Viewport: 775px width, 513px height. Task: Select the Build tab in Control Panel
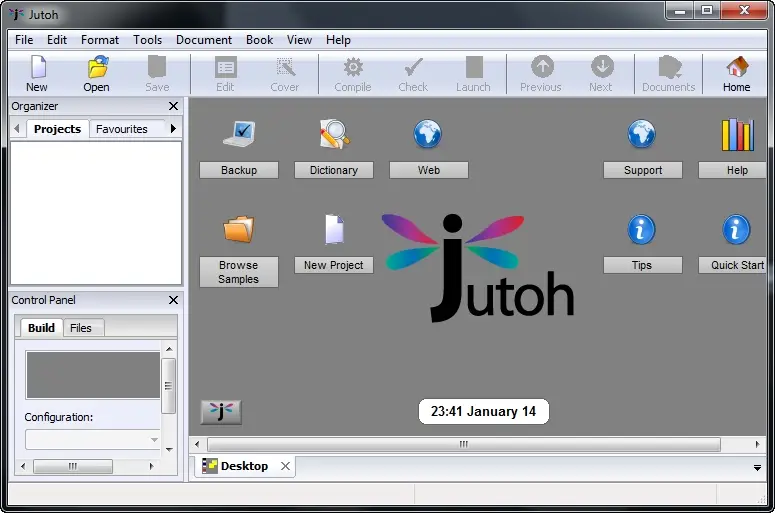pyautogui.click(x=42, y=328)
